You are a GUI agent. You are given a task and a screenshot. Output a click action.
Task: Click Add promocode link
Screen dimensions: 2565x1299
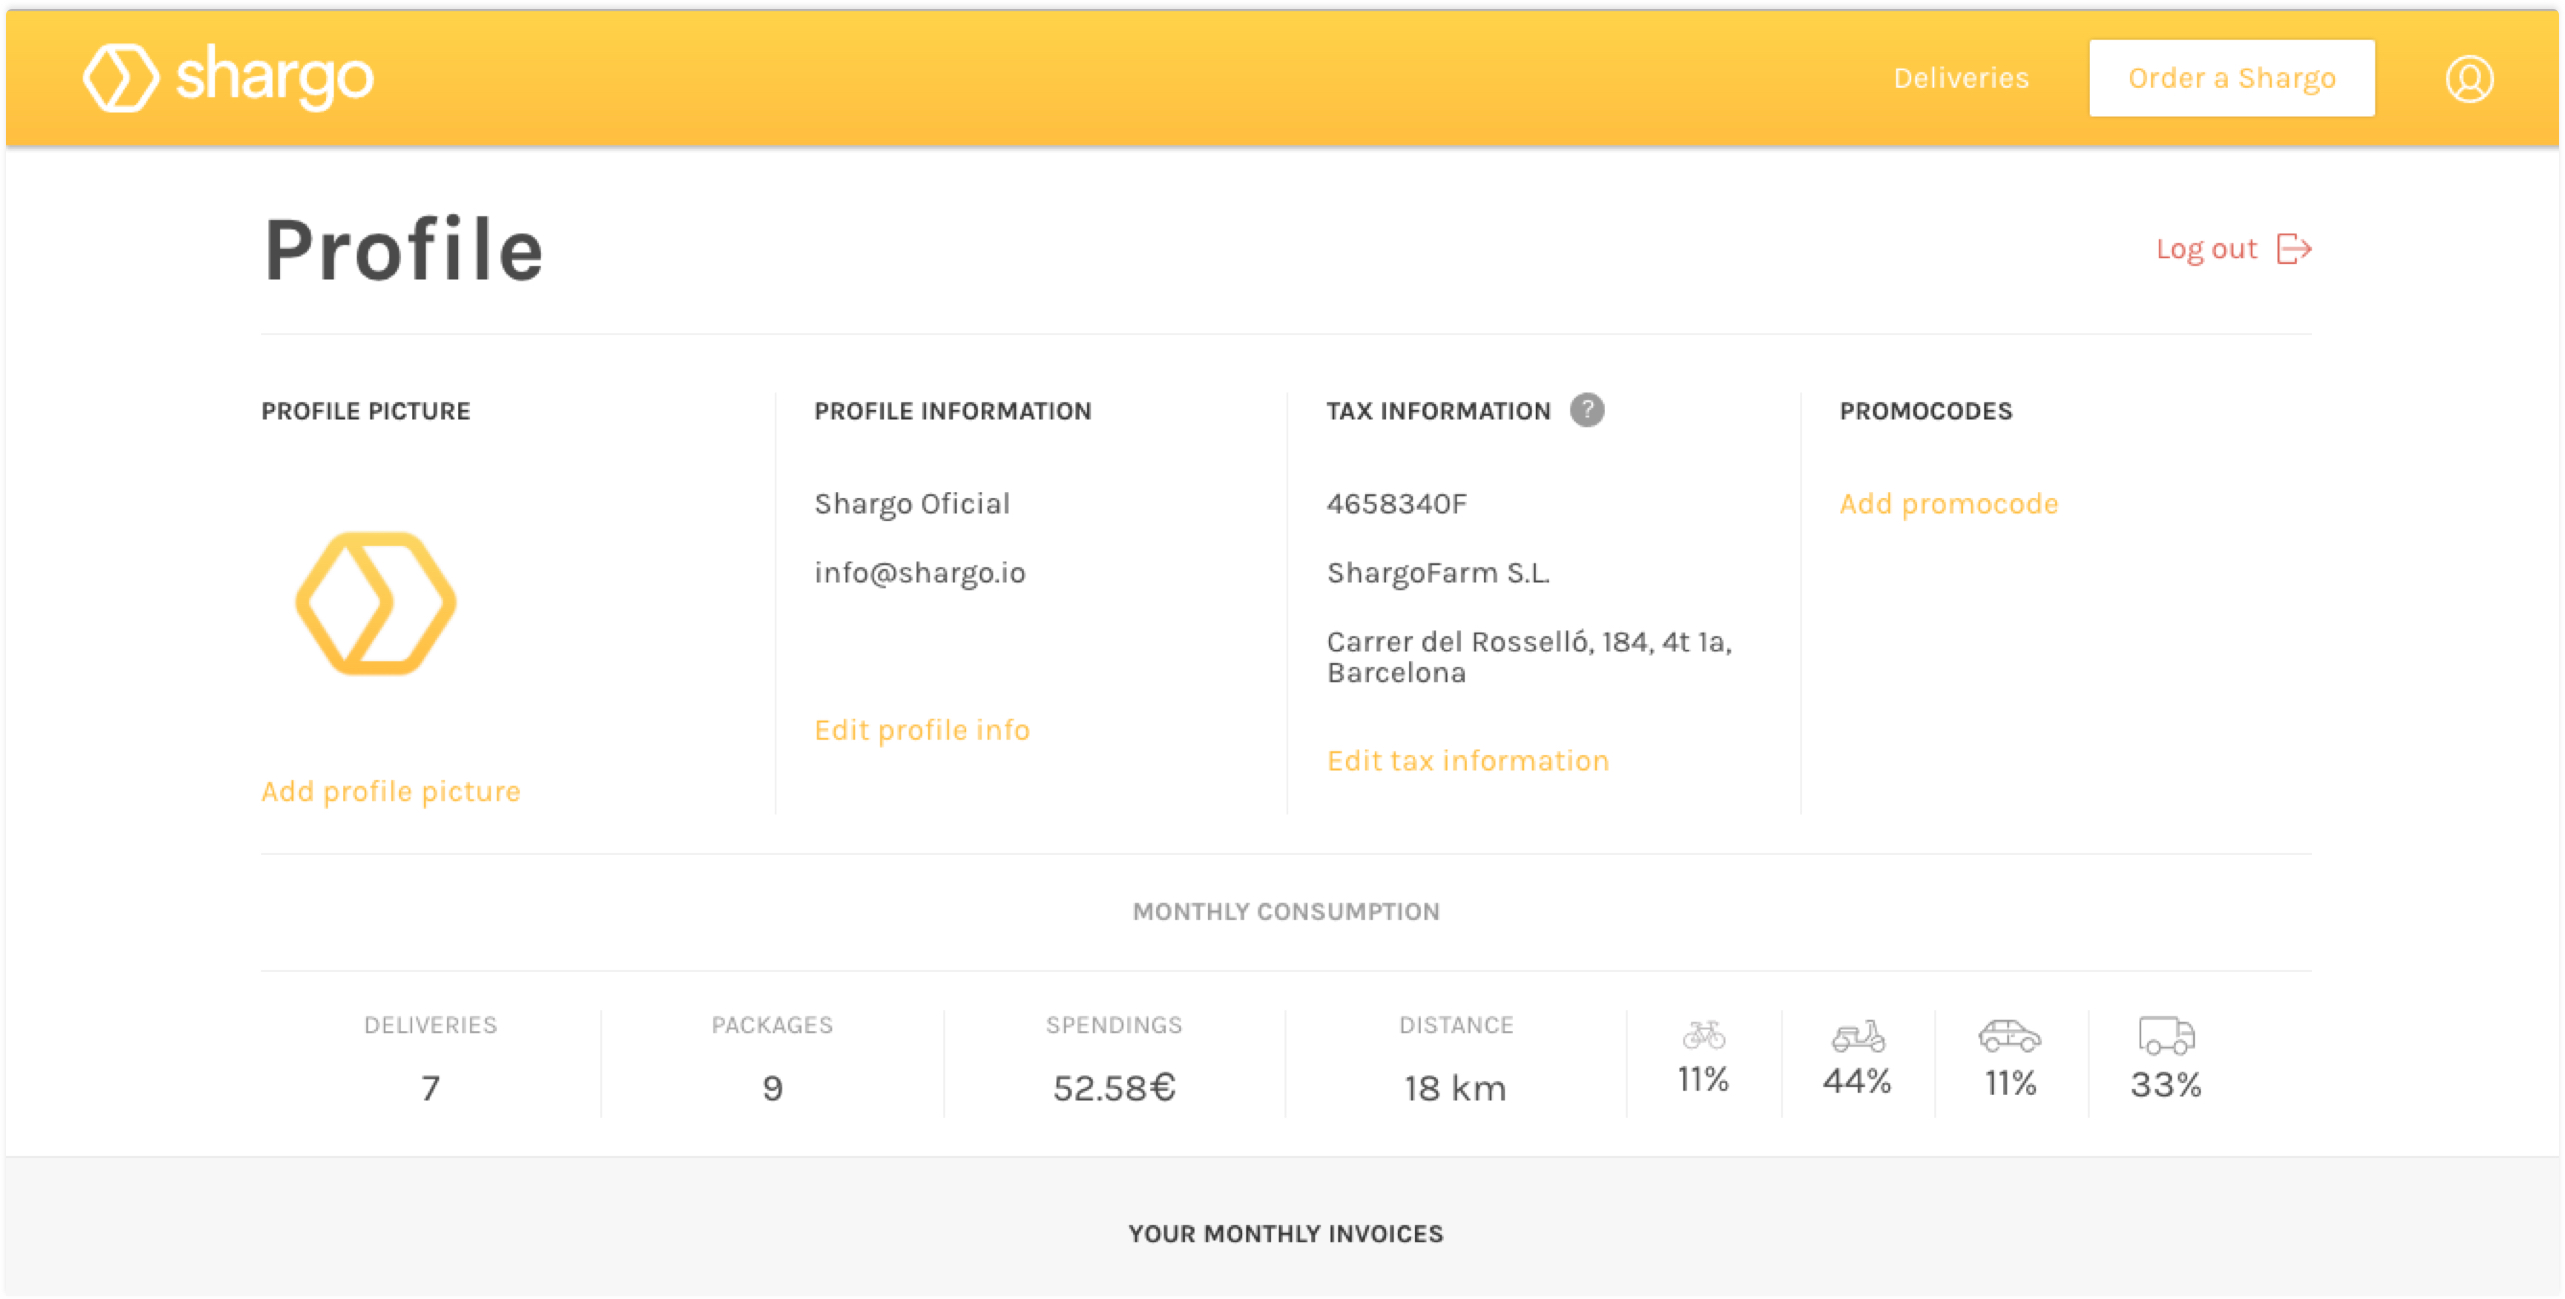[1948, 504]
